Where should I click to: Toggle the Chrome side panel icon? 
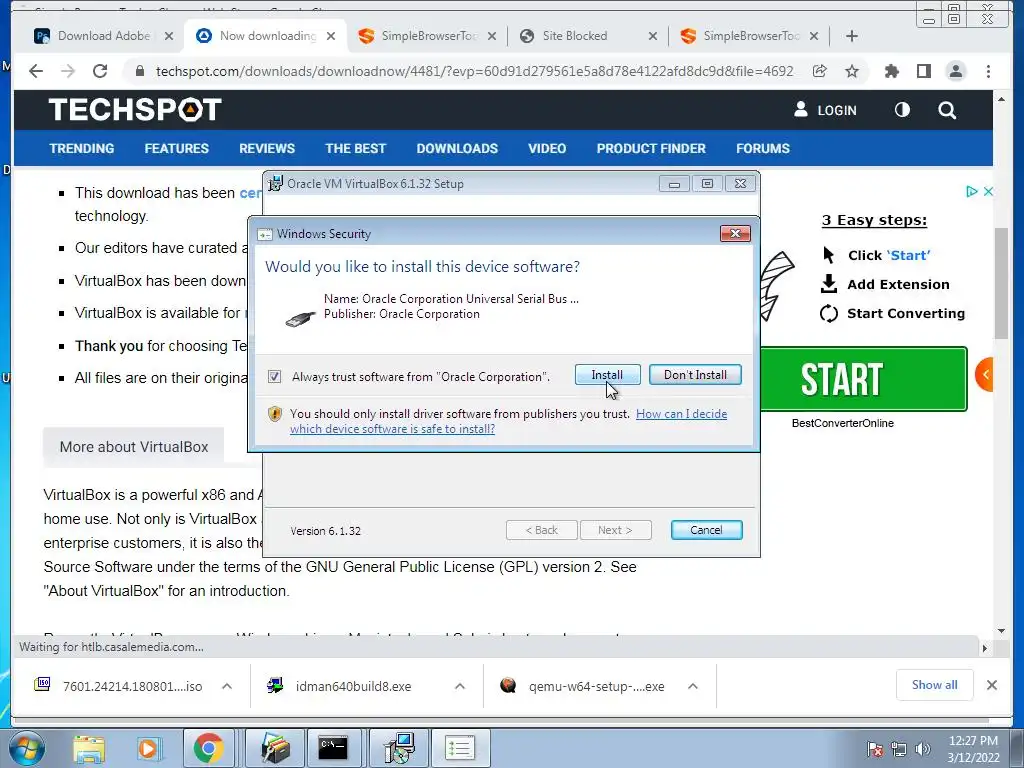(923, 71)
